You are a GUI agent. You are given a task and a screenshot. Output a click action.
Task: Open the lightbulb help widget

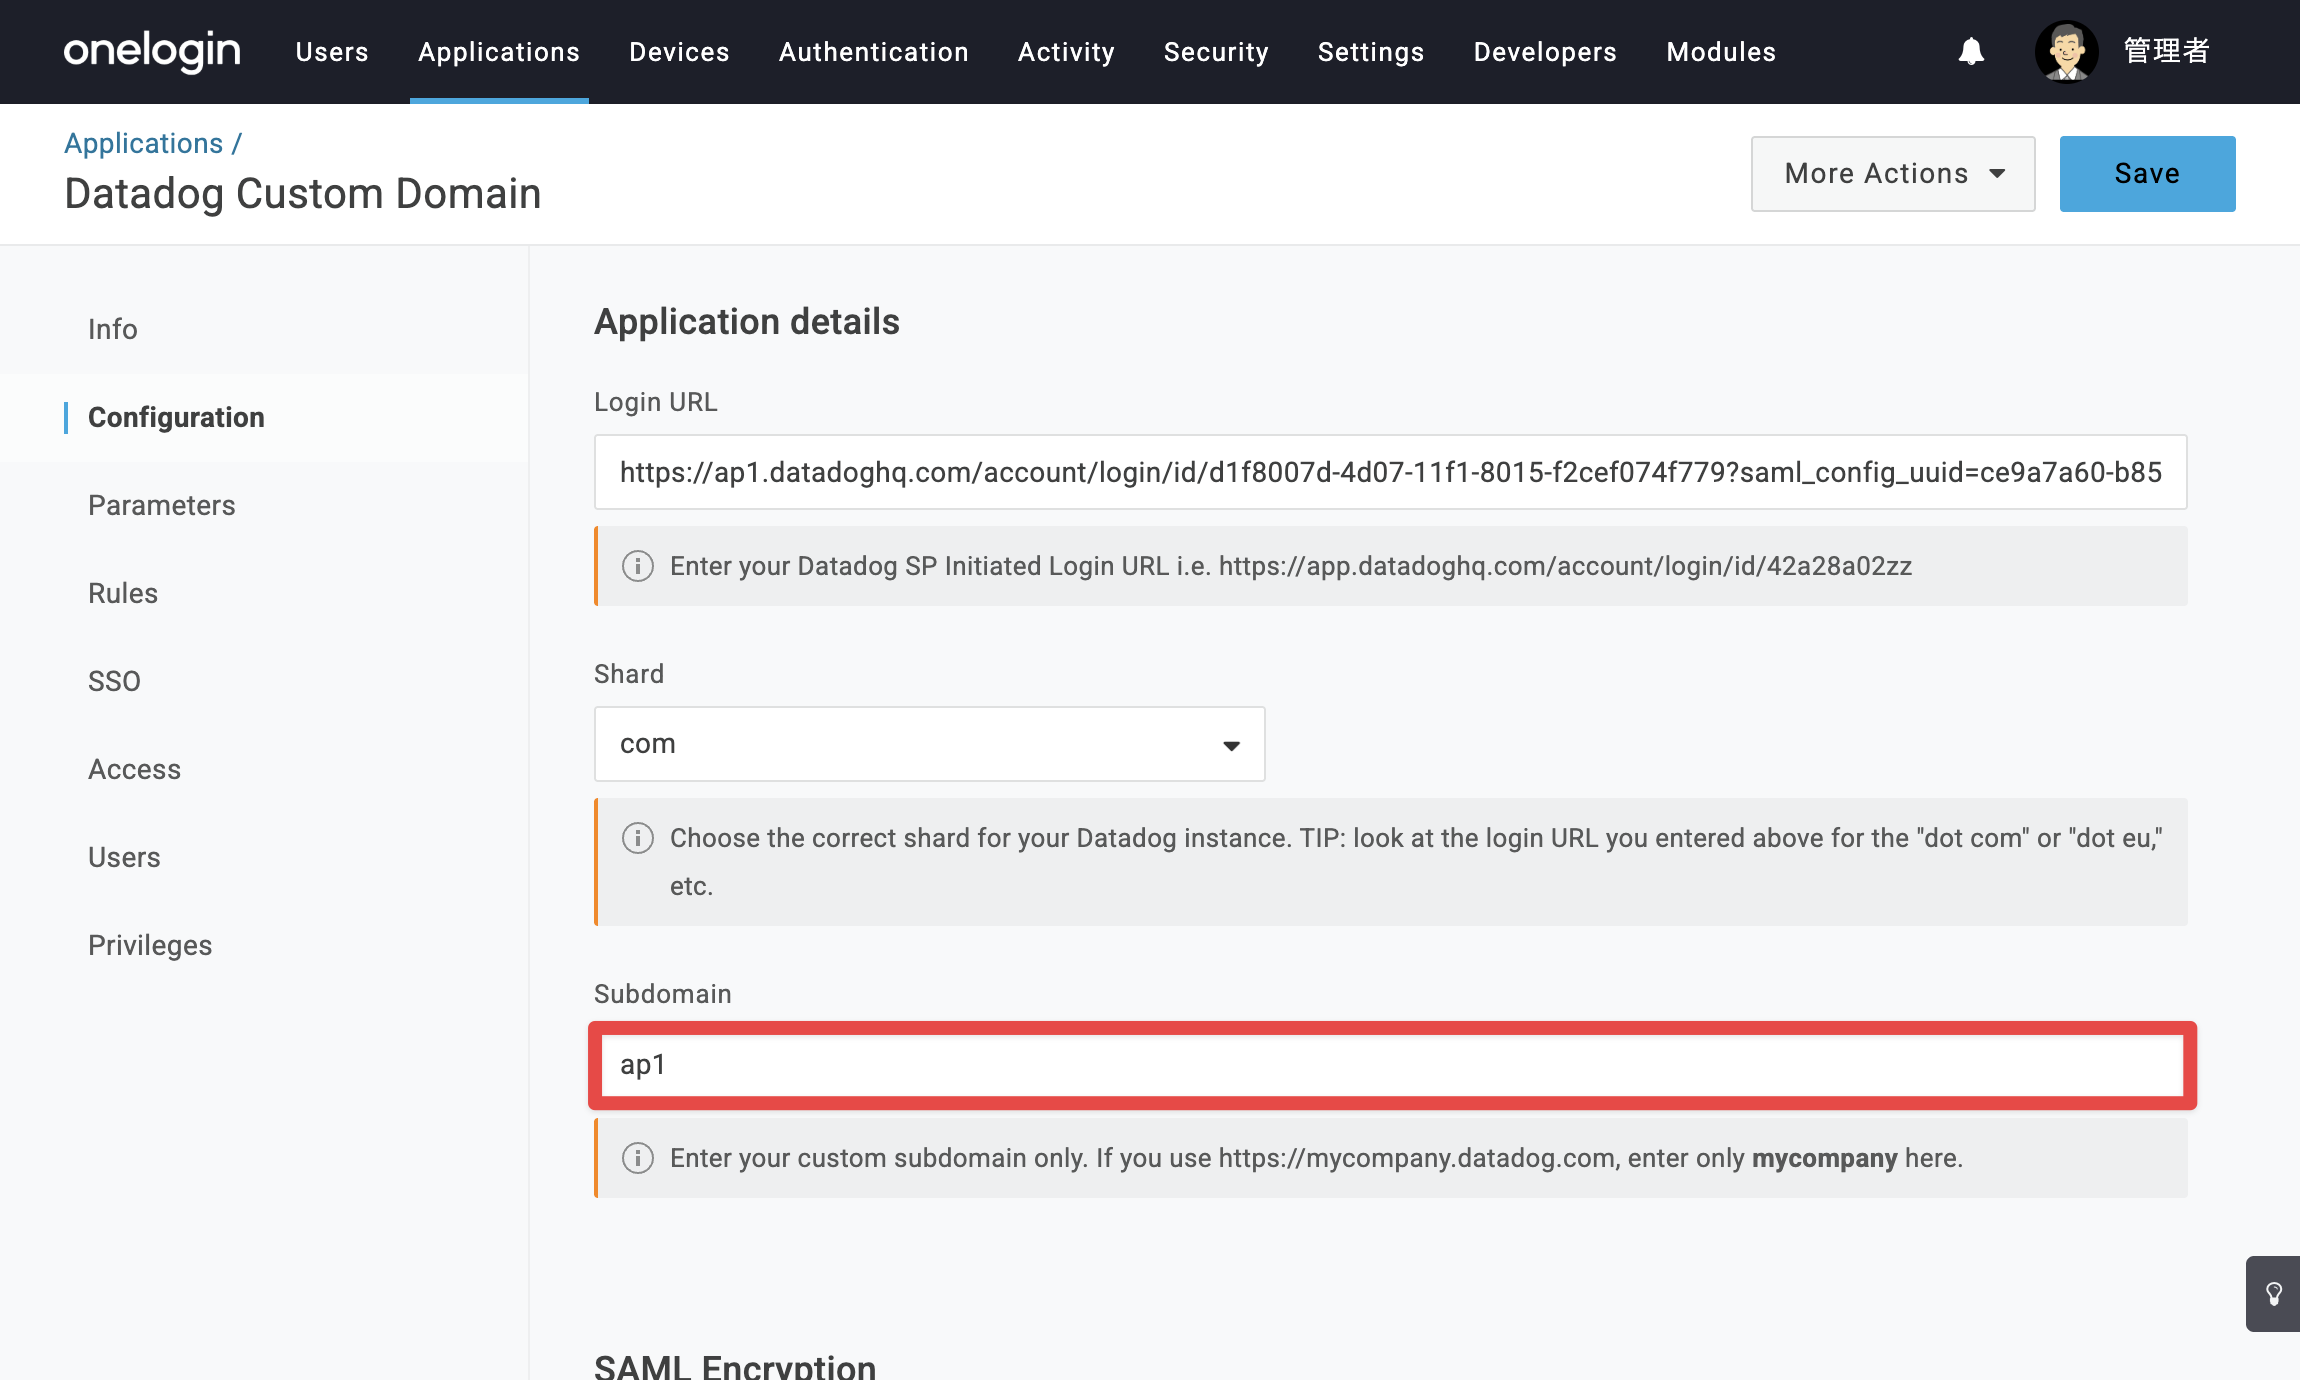pos(2274,1294)
